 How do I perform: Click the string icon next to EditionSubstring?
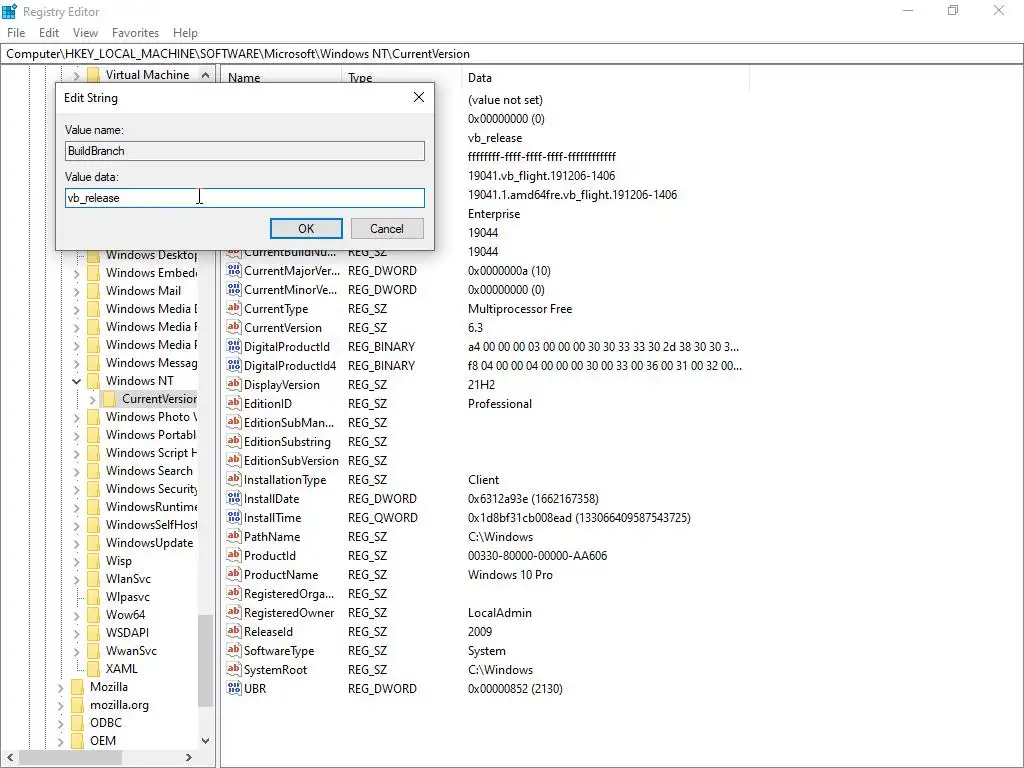coord(234,441)
